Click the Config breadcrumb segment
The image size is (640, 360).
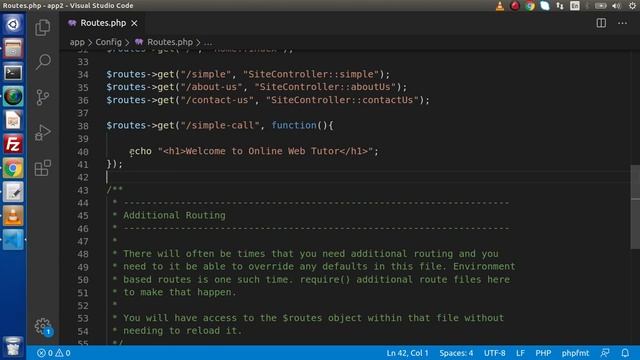[108, 42]
